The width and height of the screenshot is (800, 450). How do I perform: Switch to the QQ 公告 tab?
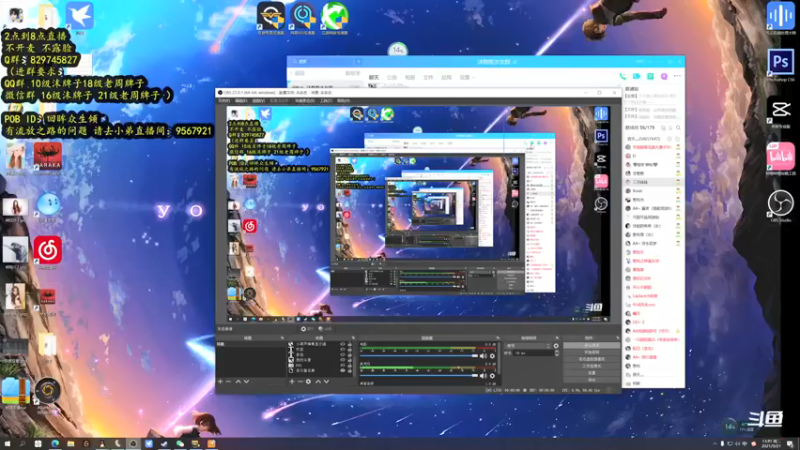(392, 78)
